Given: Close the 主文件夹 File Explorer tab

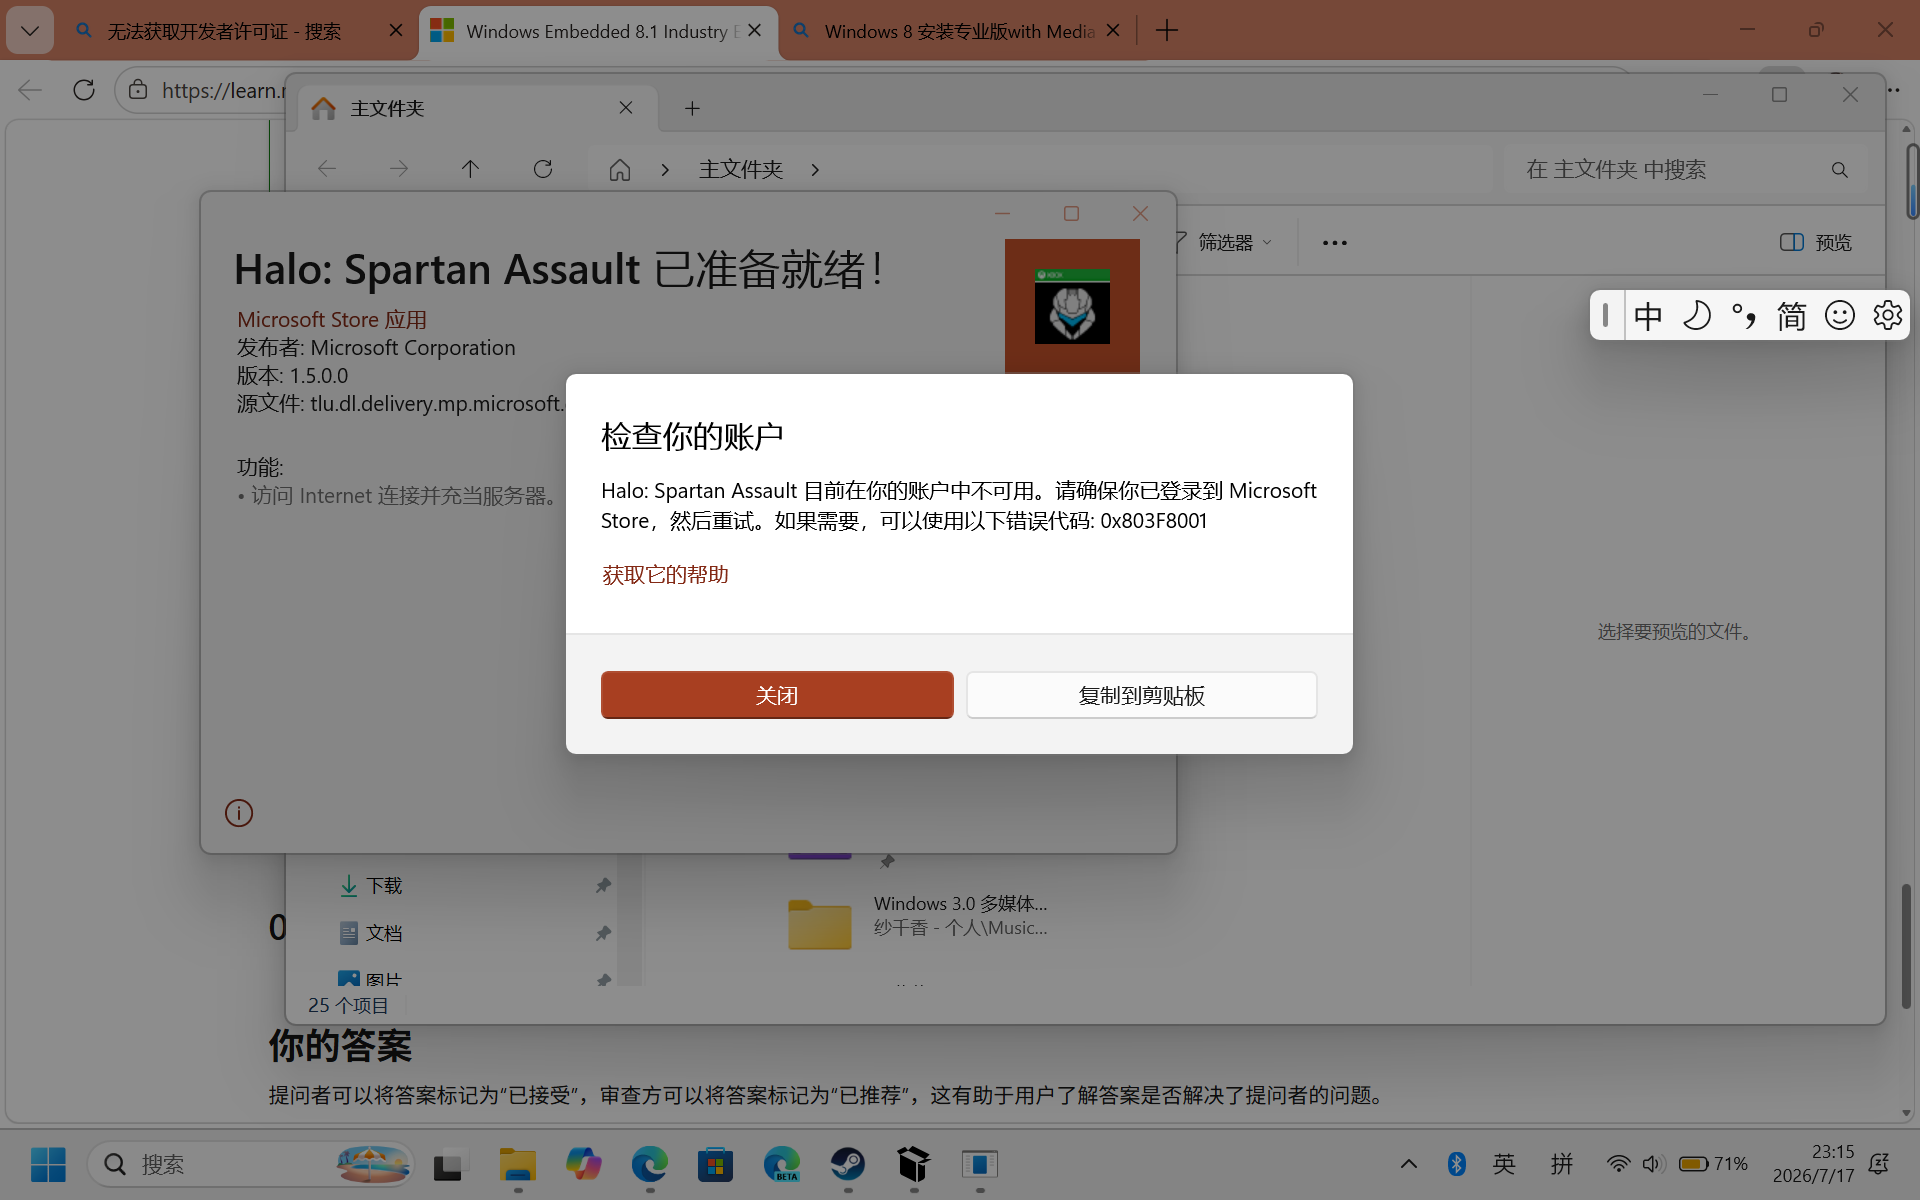Looking at the screenshot, I should tap(626, 108).
